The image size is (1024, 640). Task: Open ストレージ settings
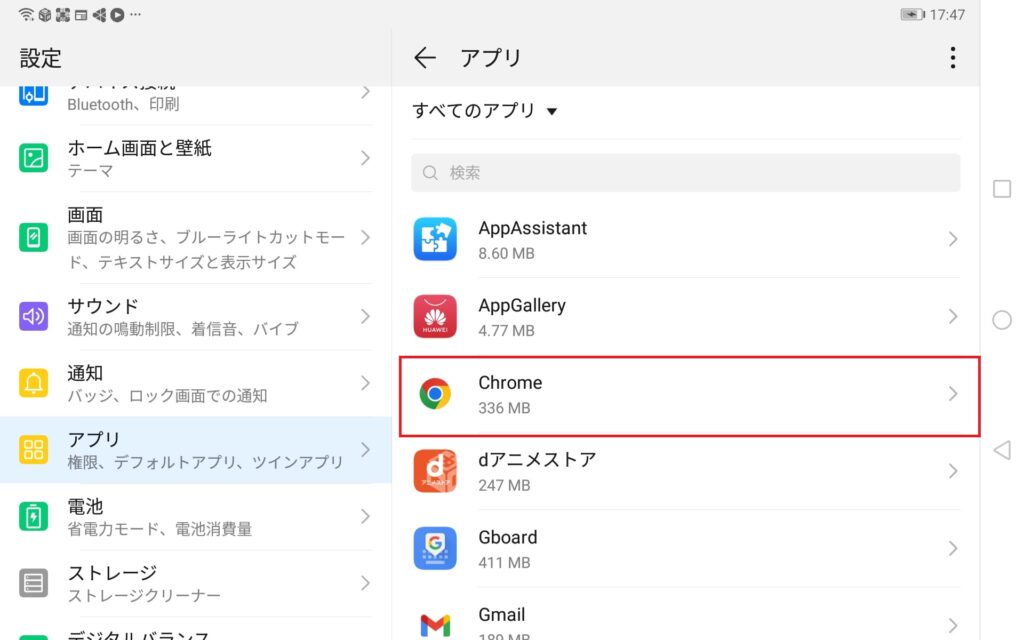tap(196, 583)
